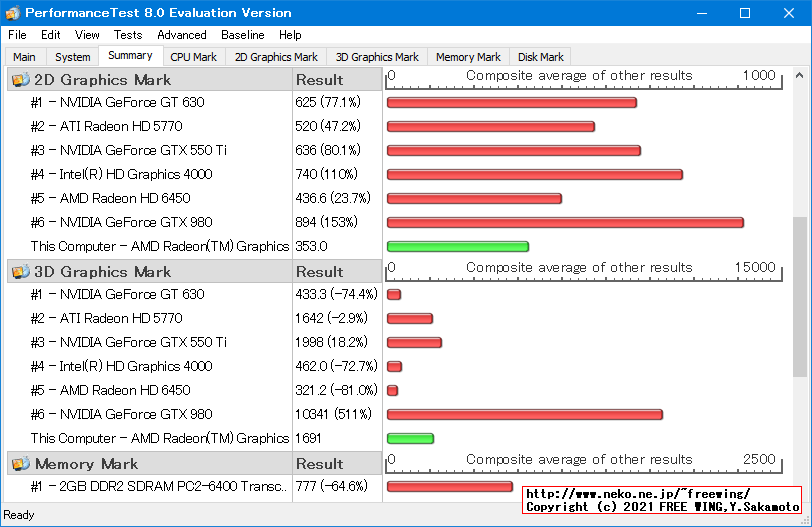The image size is (812, 527).
Task: Open the Baseline menu
Action: (243, 35)
